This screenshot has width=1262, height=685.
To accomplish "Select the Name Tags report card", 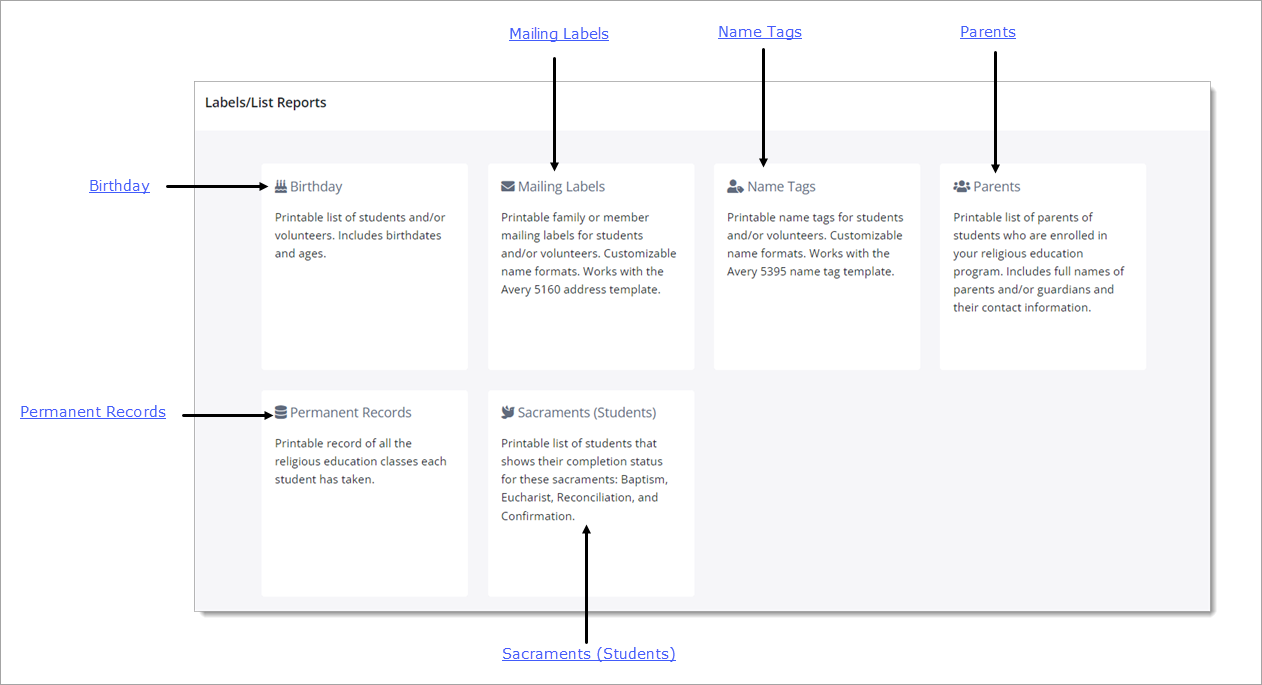I will pyautogui.click(x=816, y=266).
